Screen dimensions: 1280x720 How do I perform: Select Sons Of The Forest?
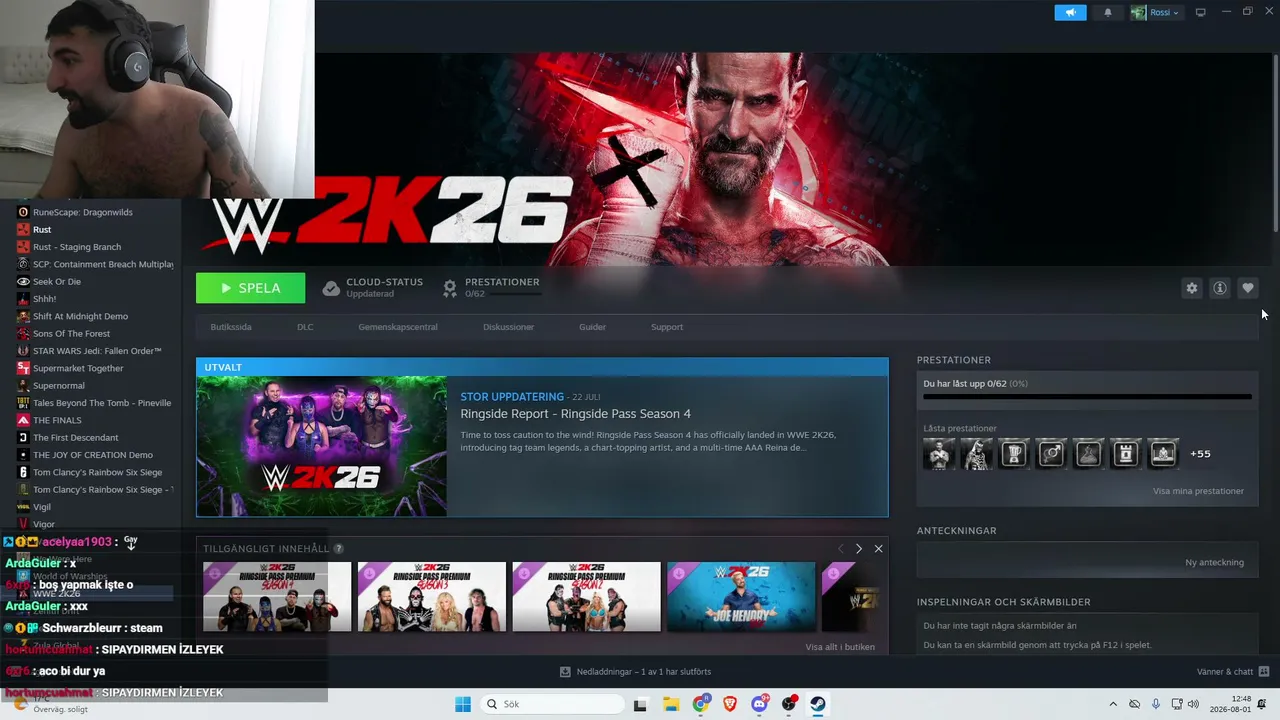[x=71, y=334]
